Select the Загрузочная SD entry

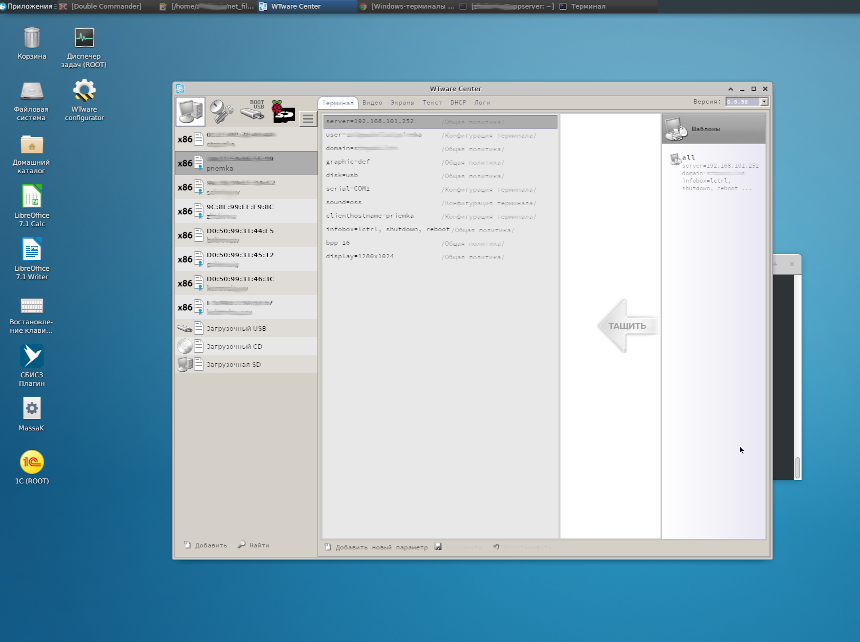click(234, 365)
